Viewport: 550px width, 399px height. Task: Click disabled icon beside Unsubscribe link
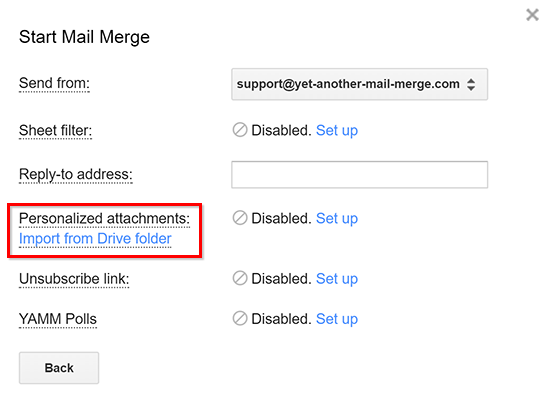(x=240, y=278)
